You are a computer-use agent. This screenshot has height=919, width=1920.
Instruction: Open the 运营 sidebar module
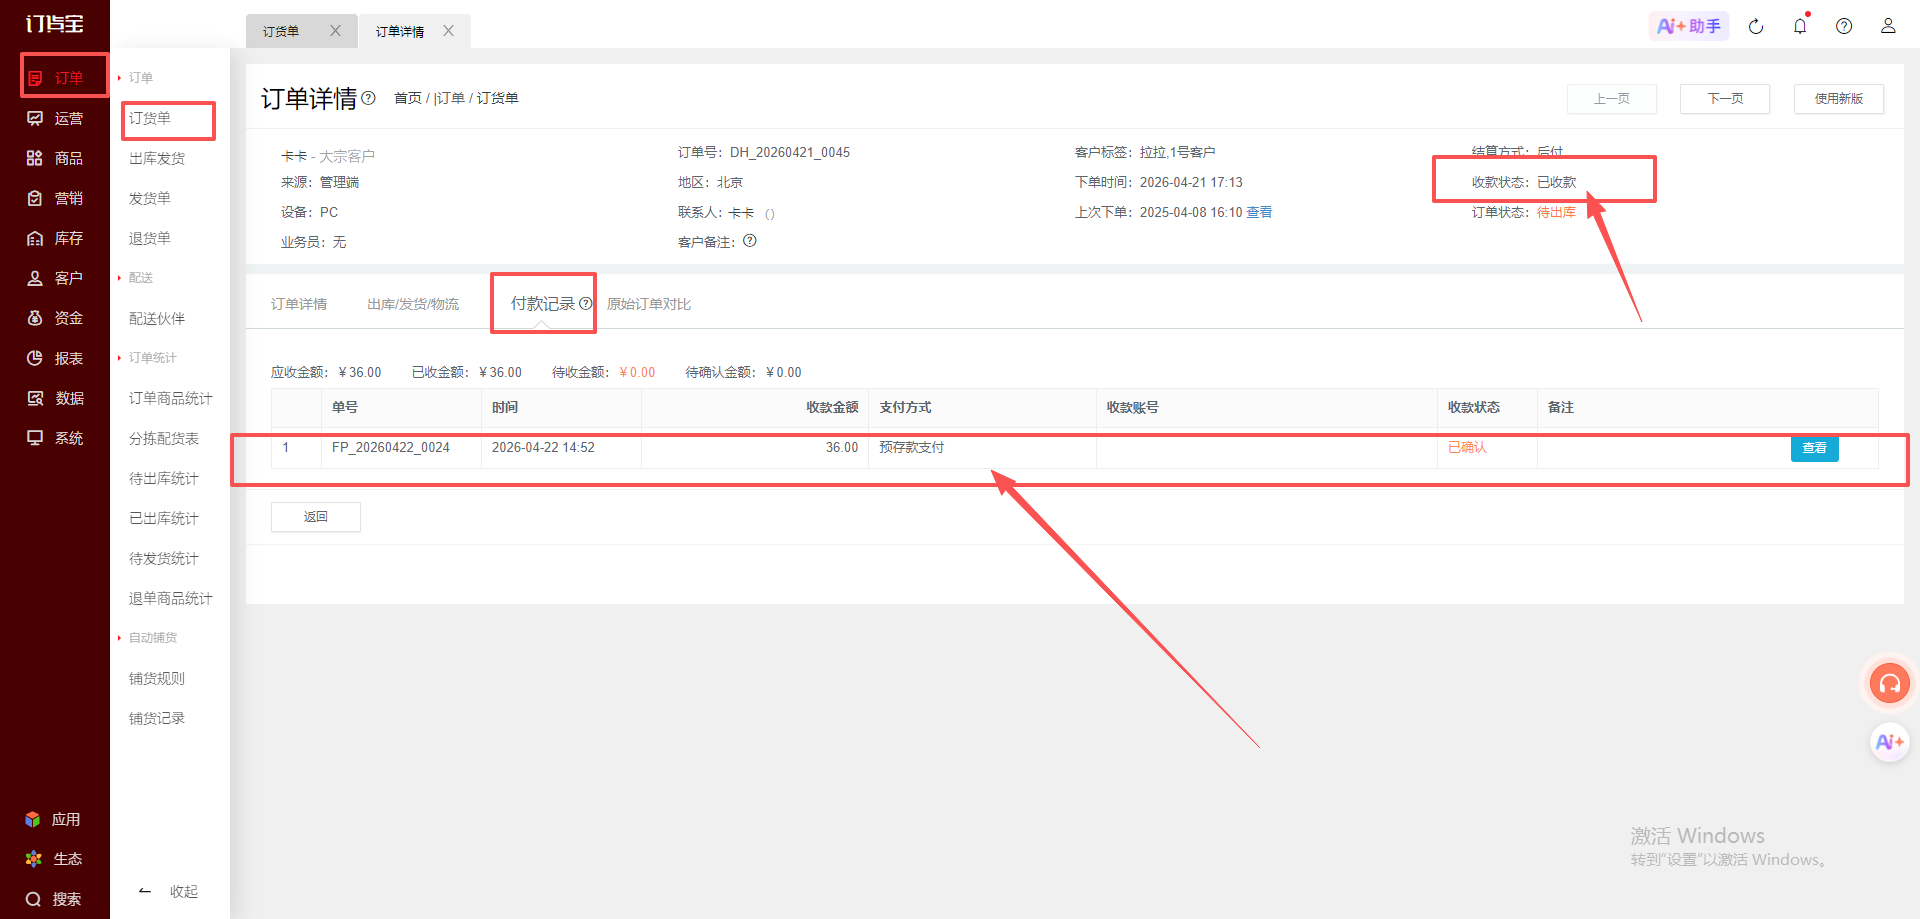[x=55, y=118]
